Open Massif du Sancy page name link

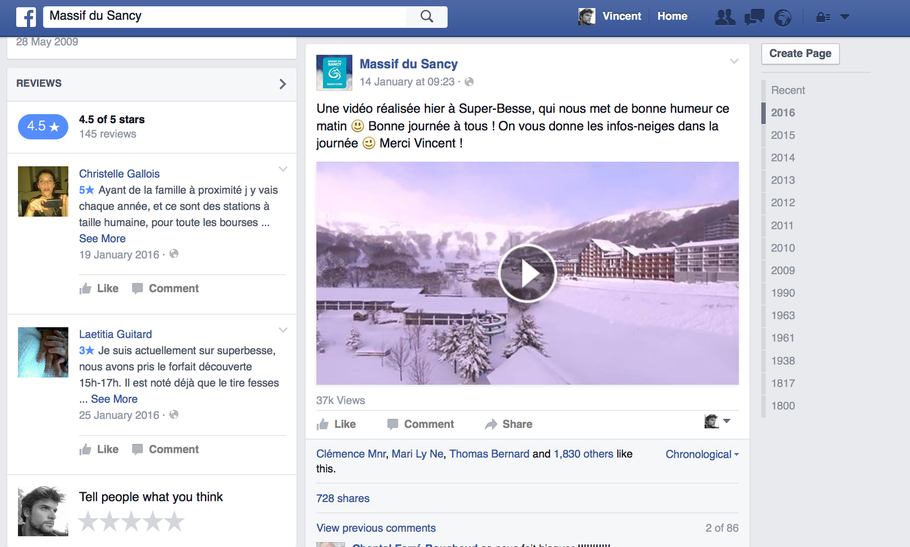409,64
